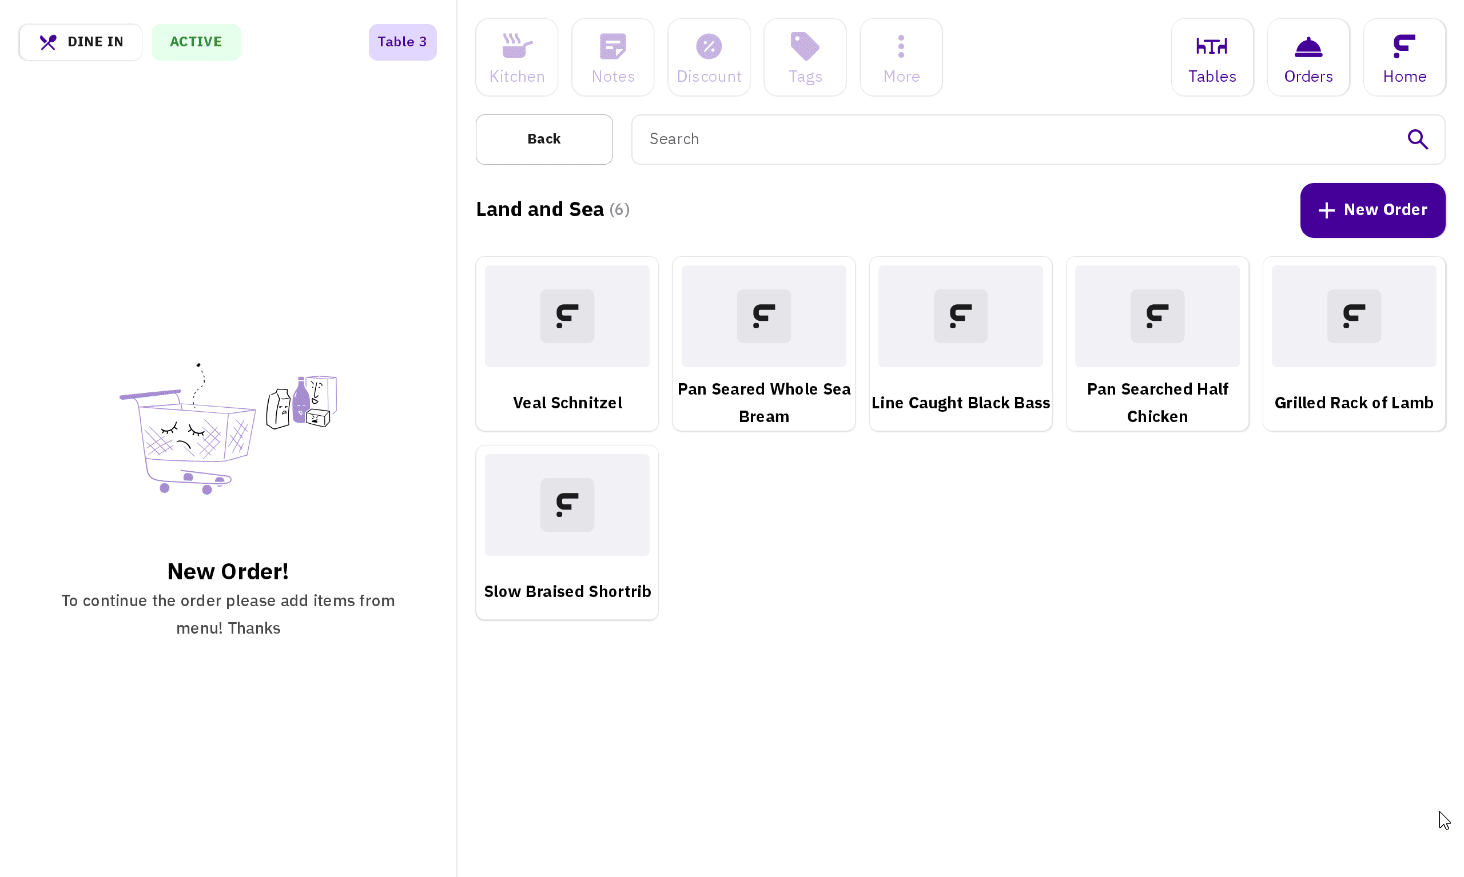The height and width of the screenshot is (877, 1464).
Task: Pick Slow Braised Shortrib item
Action: pos(567,532)
